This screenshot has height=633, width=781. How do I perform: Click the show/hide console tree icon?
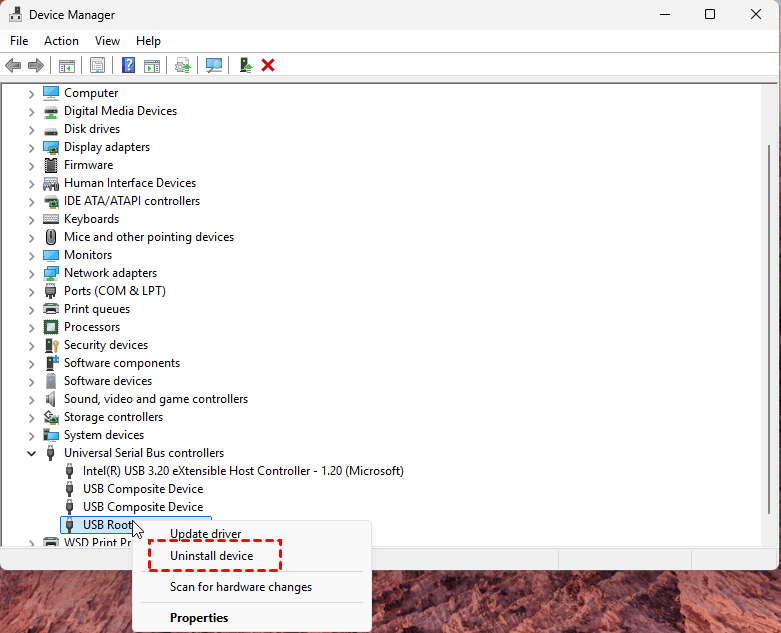(66, 65)
